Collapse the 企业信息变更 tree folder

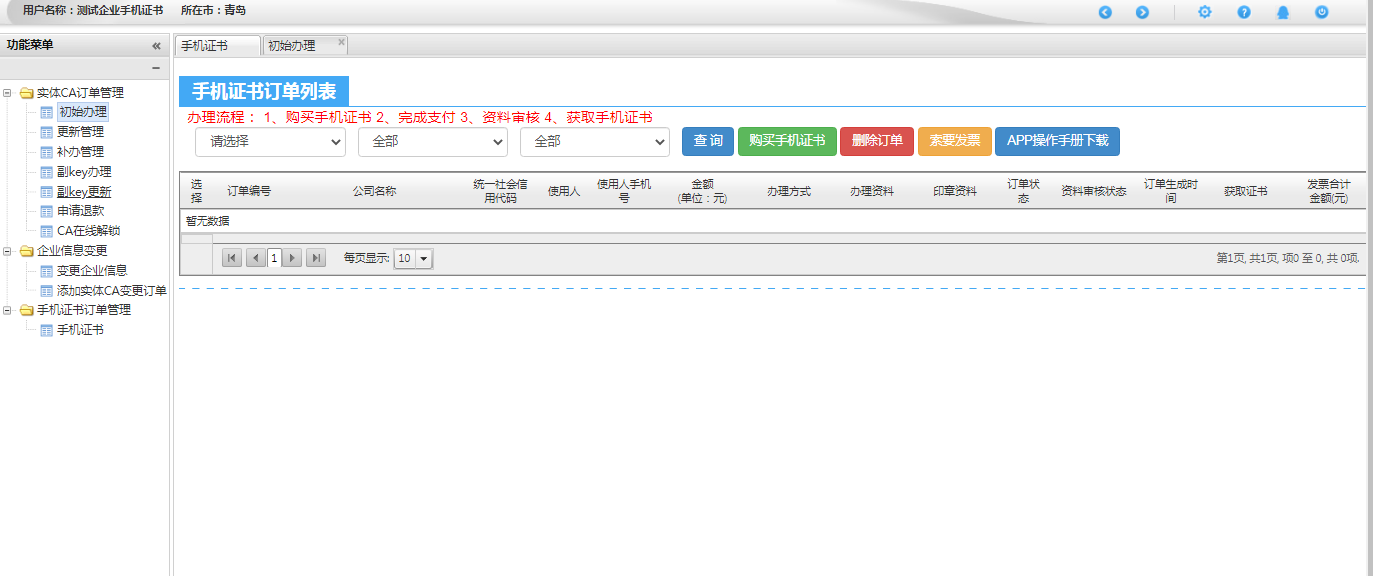8,251
